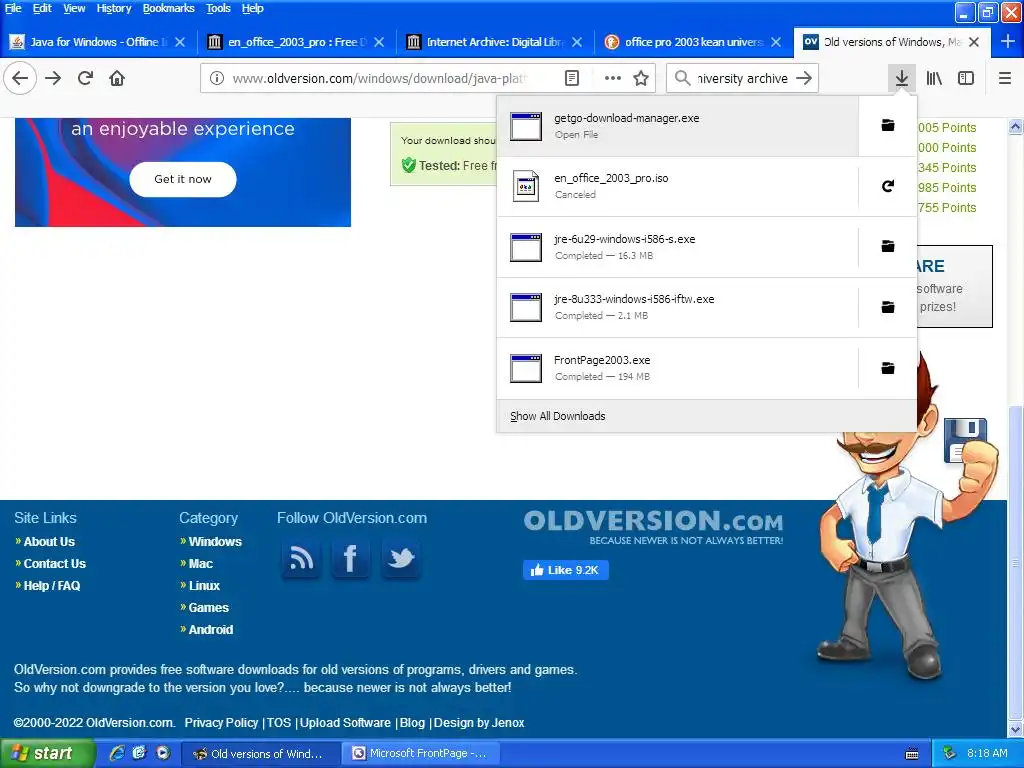Browse the Games category link
Screen dimensions: 1024x768
pyautogui.click(x=208, y=607)
